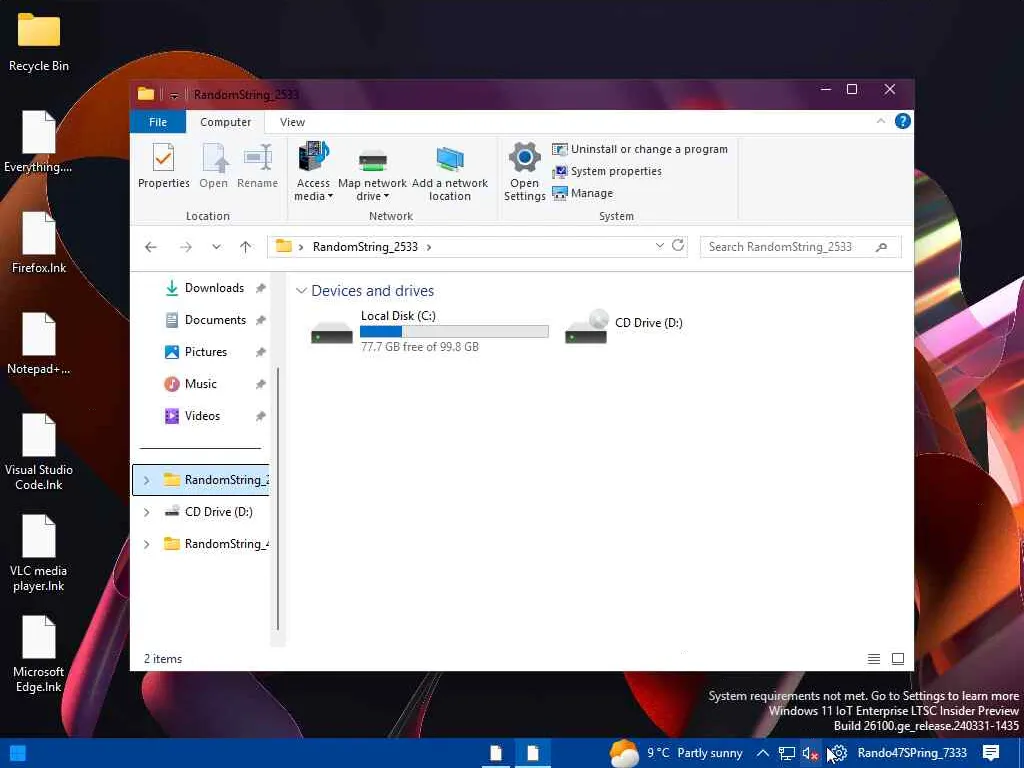Expand the CD Drive (D:) tree node
Viewport: 1024px width, 768px height.
coord(146,512)
